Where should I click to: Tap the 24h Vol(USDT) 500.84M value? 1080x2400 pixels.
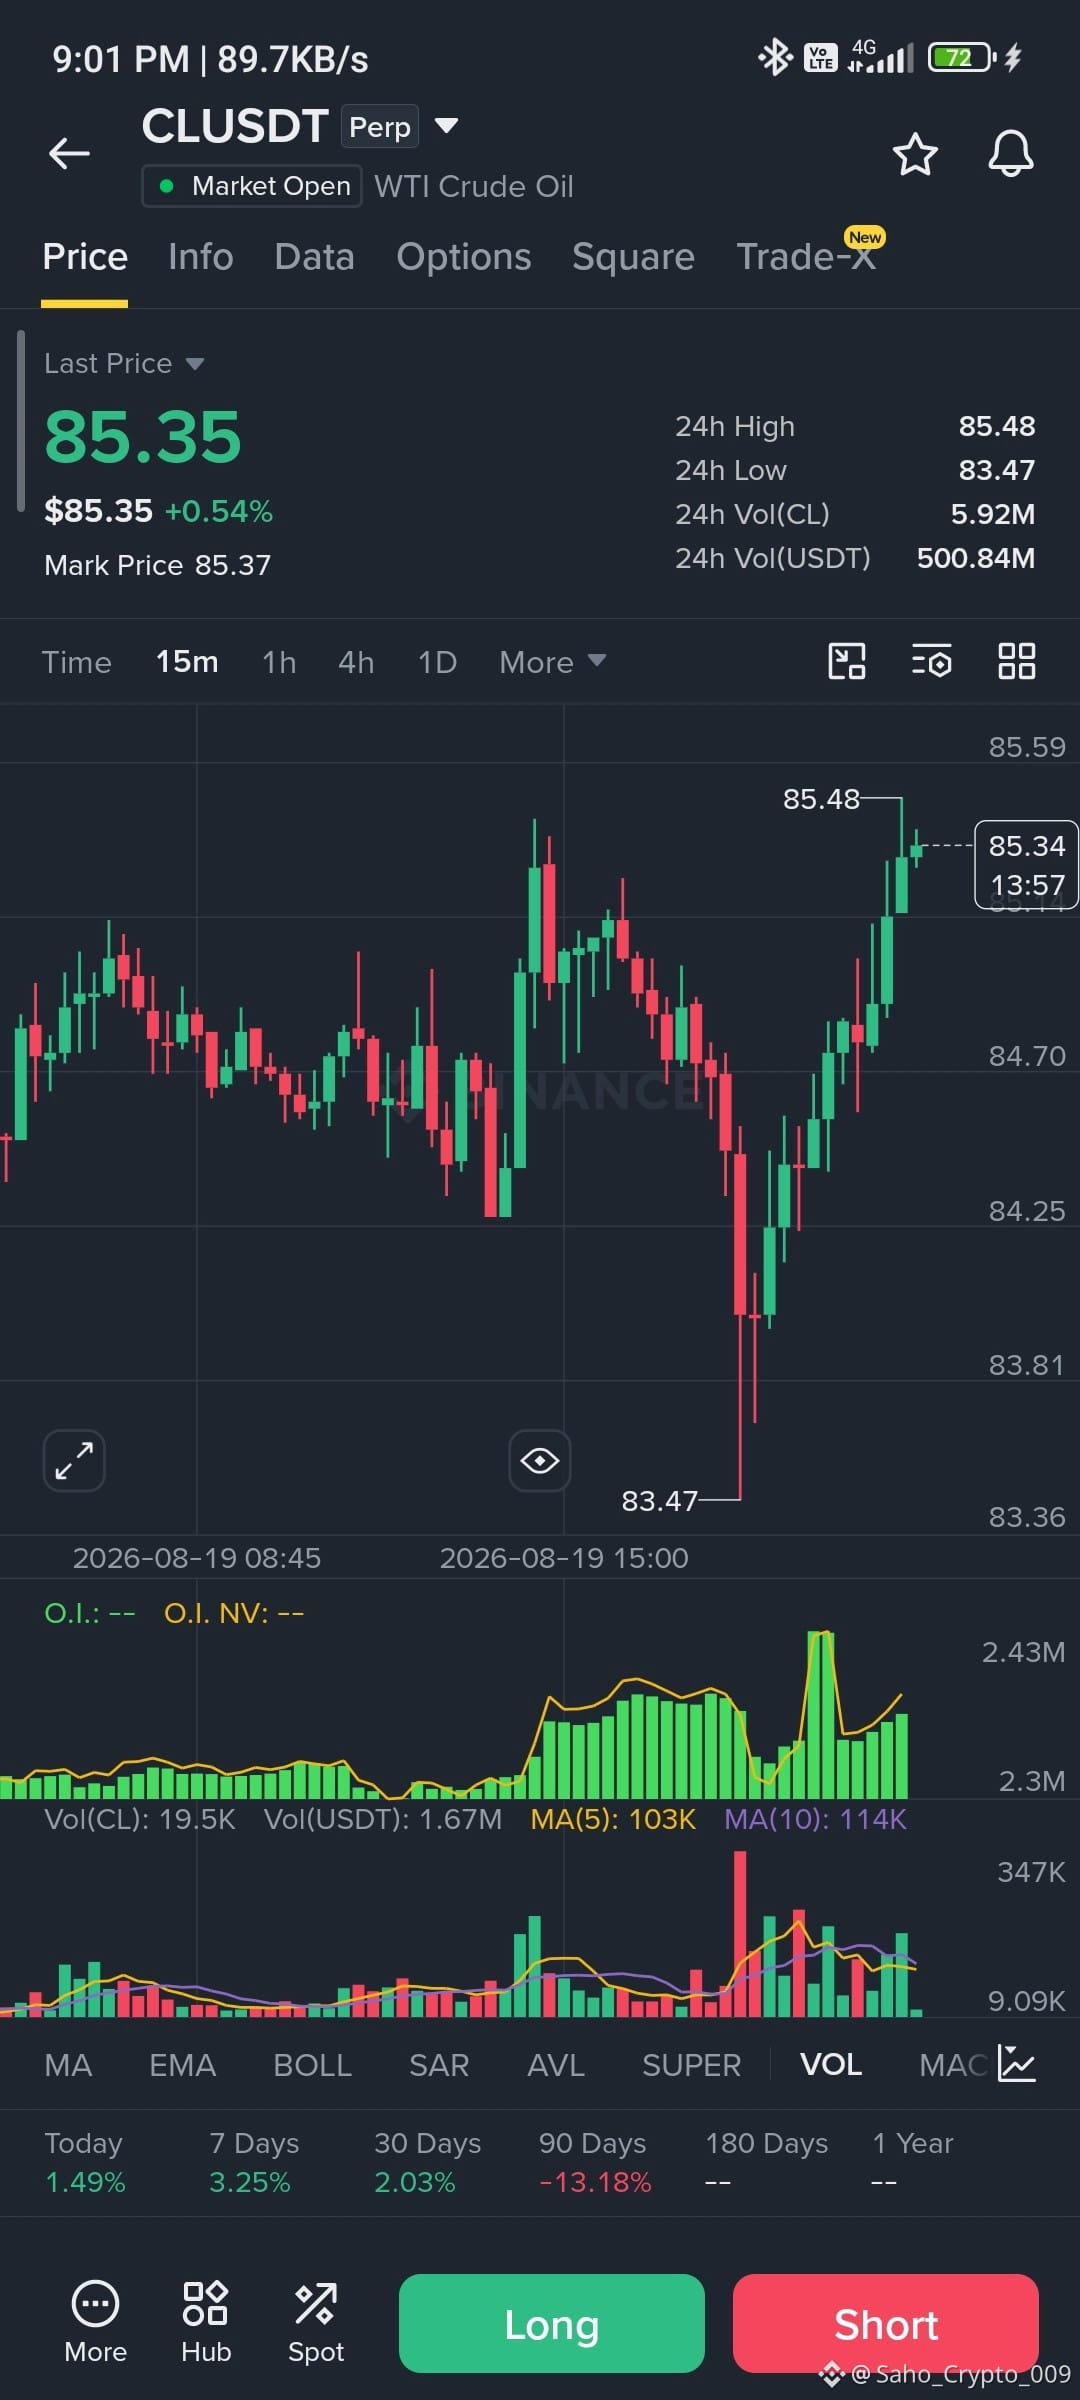click(976, 558)
